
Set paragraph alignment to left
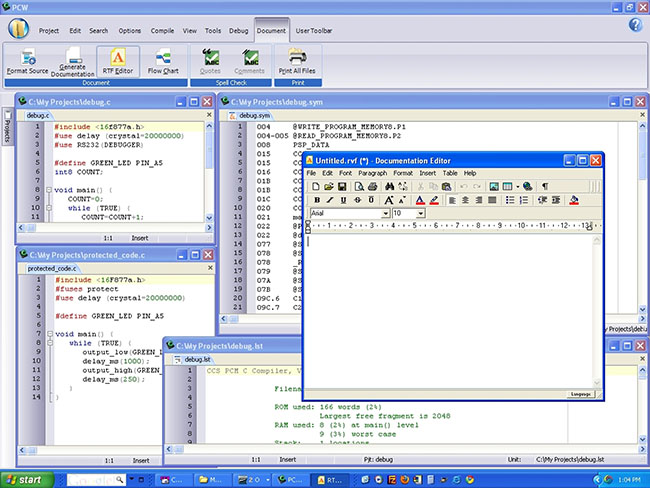[x=452, y=200]
